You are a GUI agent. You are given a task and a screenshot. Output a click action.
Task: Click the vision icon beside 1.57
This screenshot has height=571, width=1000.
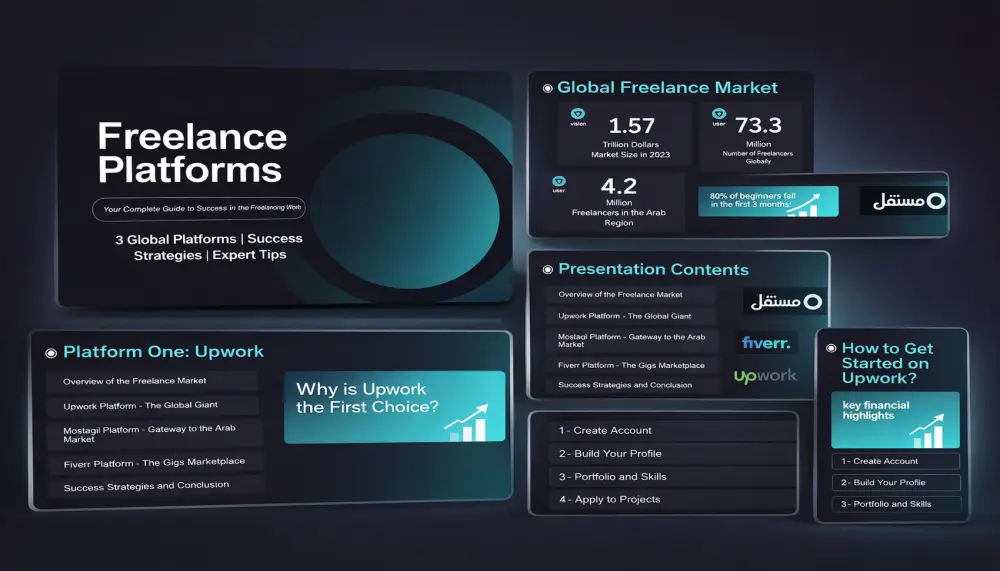(578, 114)
